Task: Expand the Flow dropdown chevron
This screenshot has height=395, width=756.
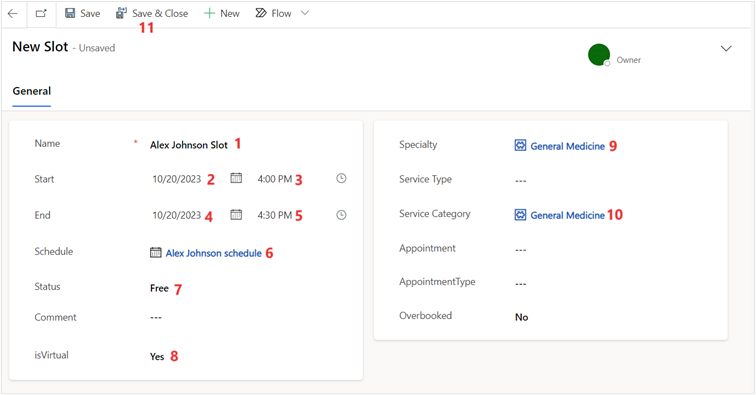Action: coord(305,13)
